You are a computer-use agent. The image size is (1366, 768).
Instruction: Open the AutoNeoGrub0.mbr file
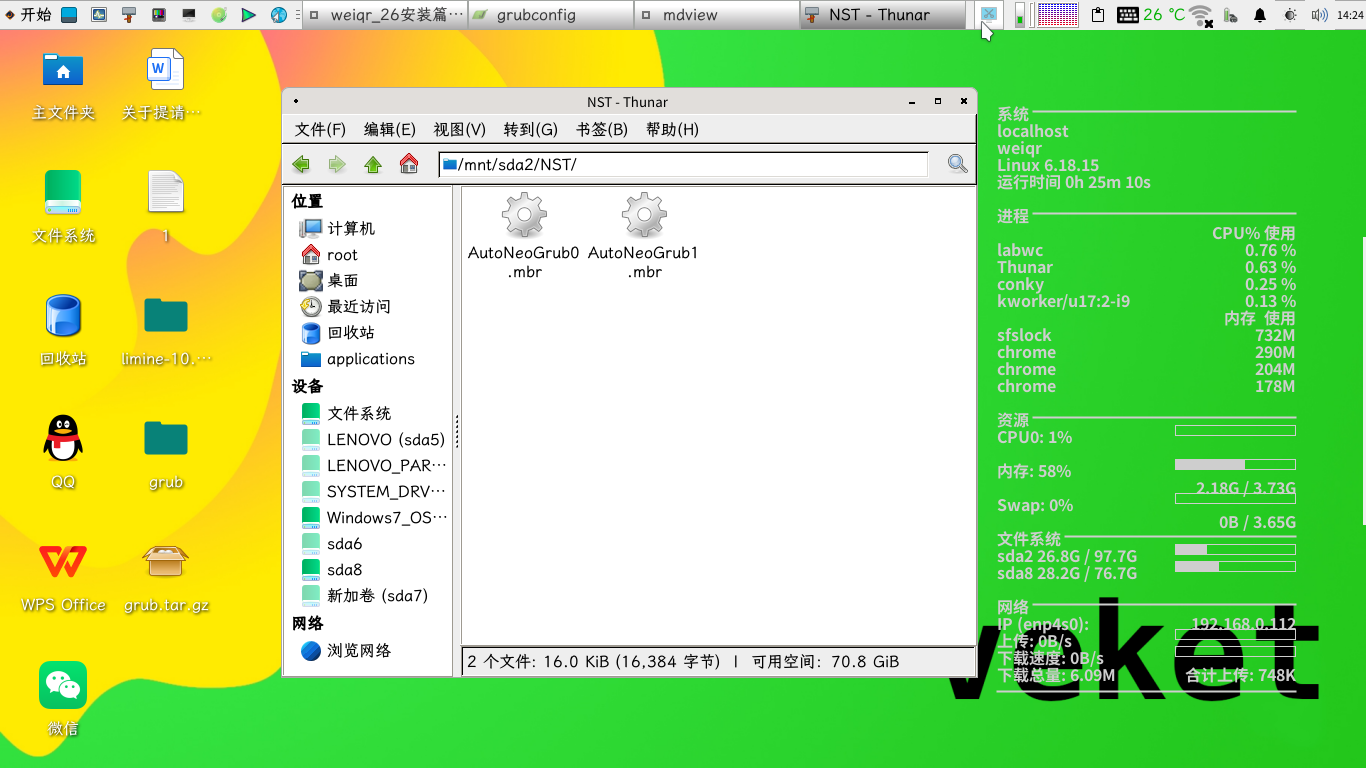click(522, 213)
